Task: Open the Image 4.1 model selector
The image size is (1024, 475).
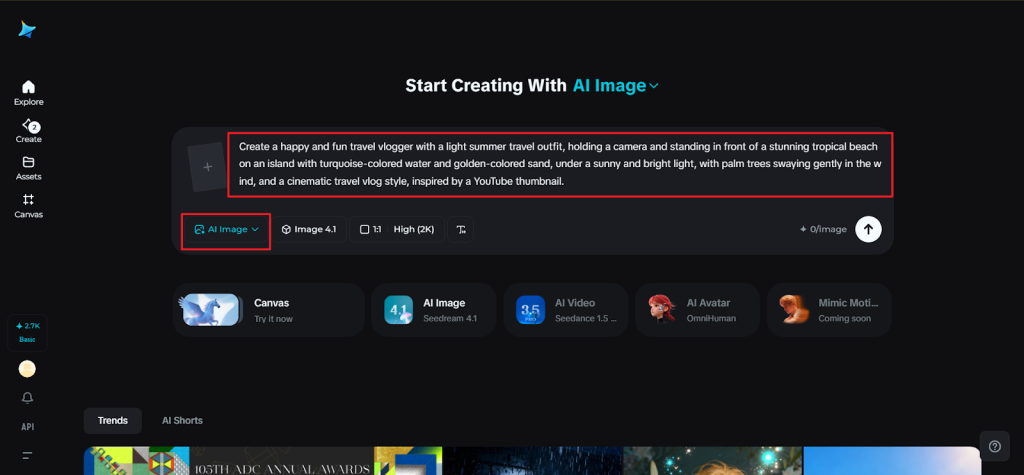Action: click(x=308, y=230)
